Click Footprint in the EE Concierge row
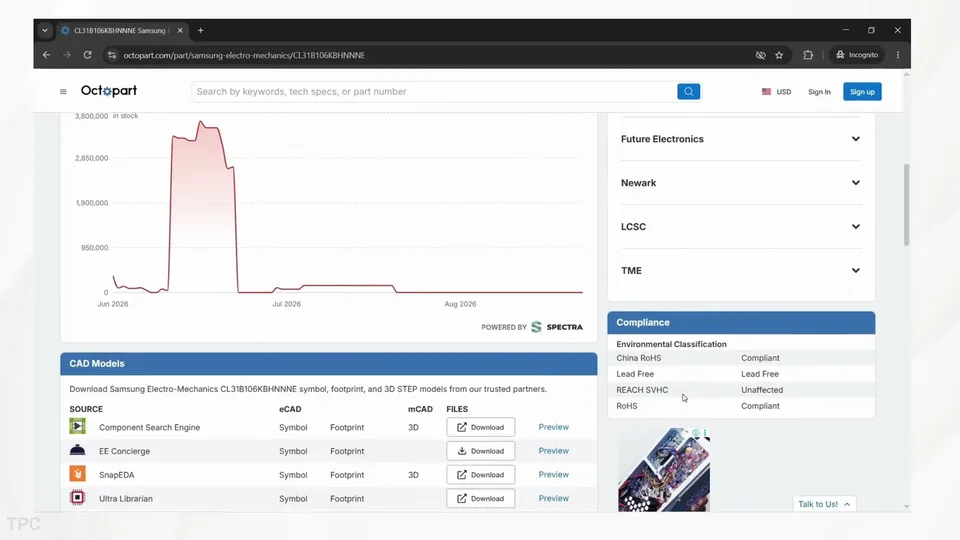Image resolution: width=960 pixels, height=540 pixels. pyautogui.click(x=347, y=451)
